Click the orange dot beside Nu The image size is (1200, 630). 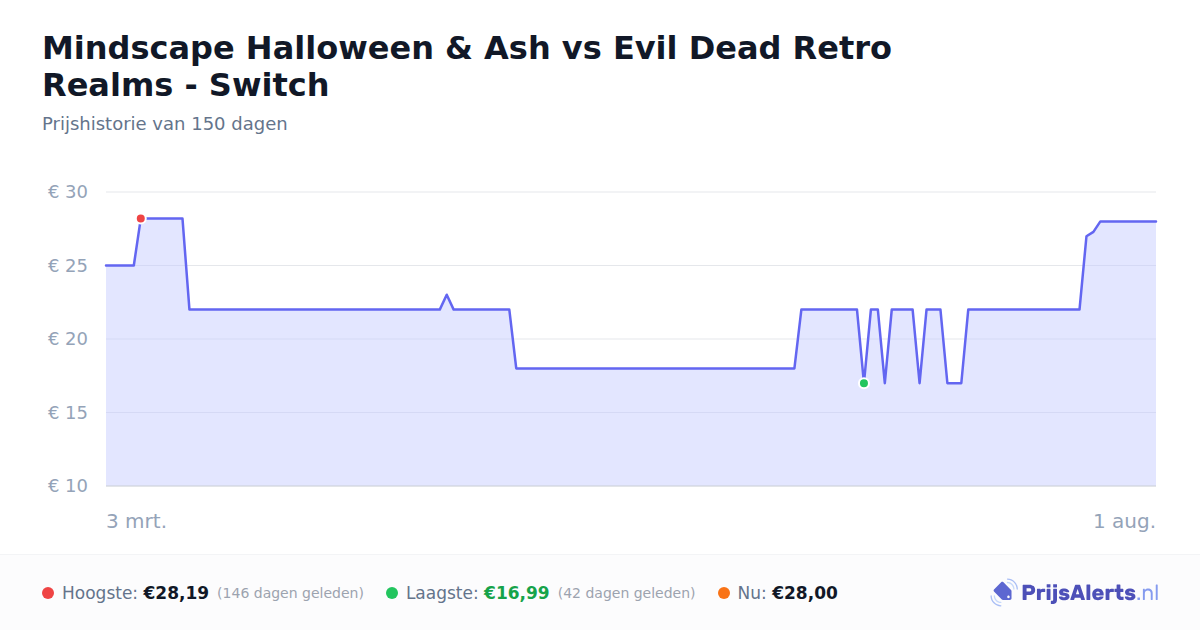724,593
